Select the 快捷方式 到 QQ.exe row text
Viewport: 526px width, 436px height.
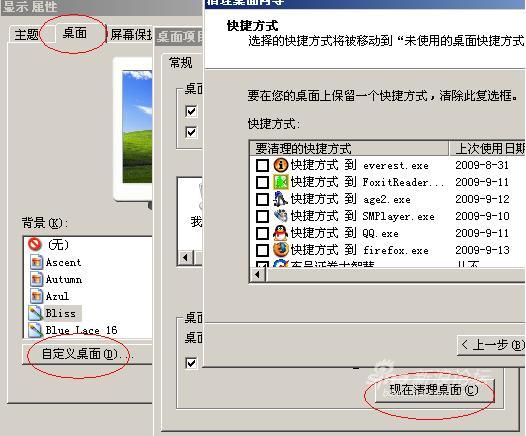click(345, 233)
